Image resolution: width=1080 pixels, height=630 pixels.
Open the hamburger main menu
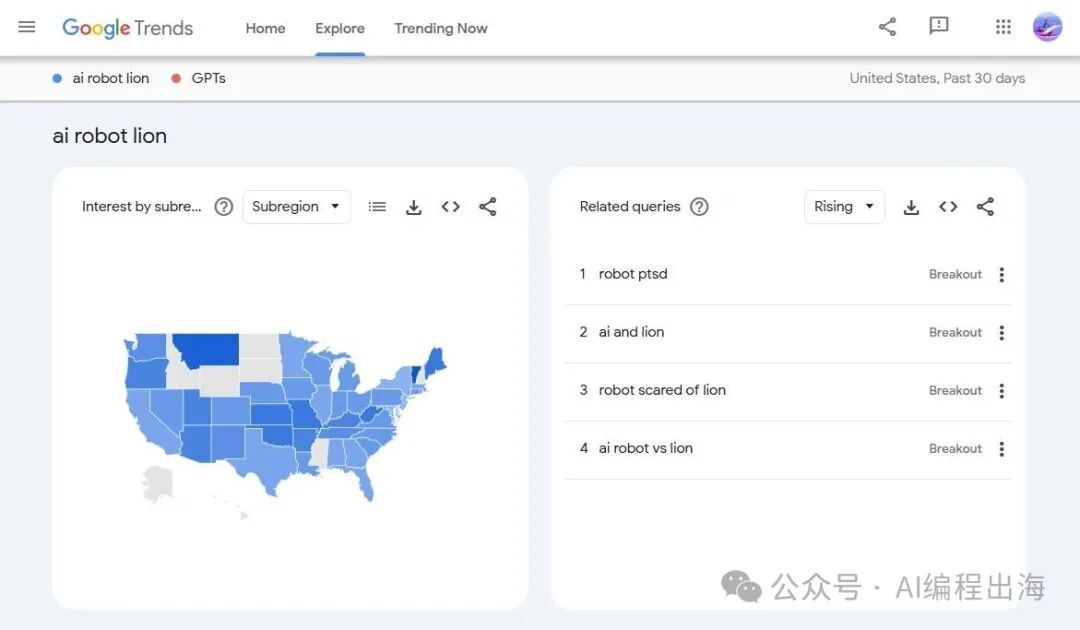tap(27, 27)
